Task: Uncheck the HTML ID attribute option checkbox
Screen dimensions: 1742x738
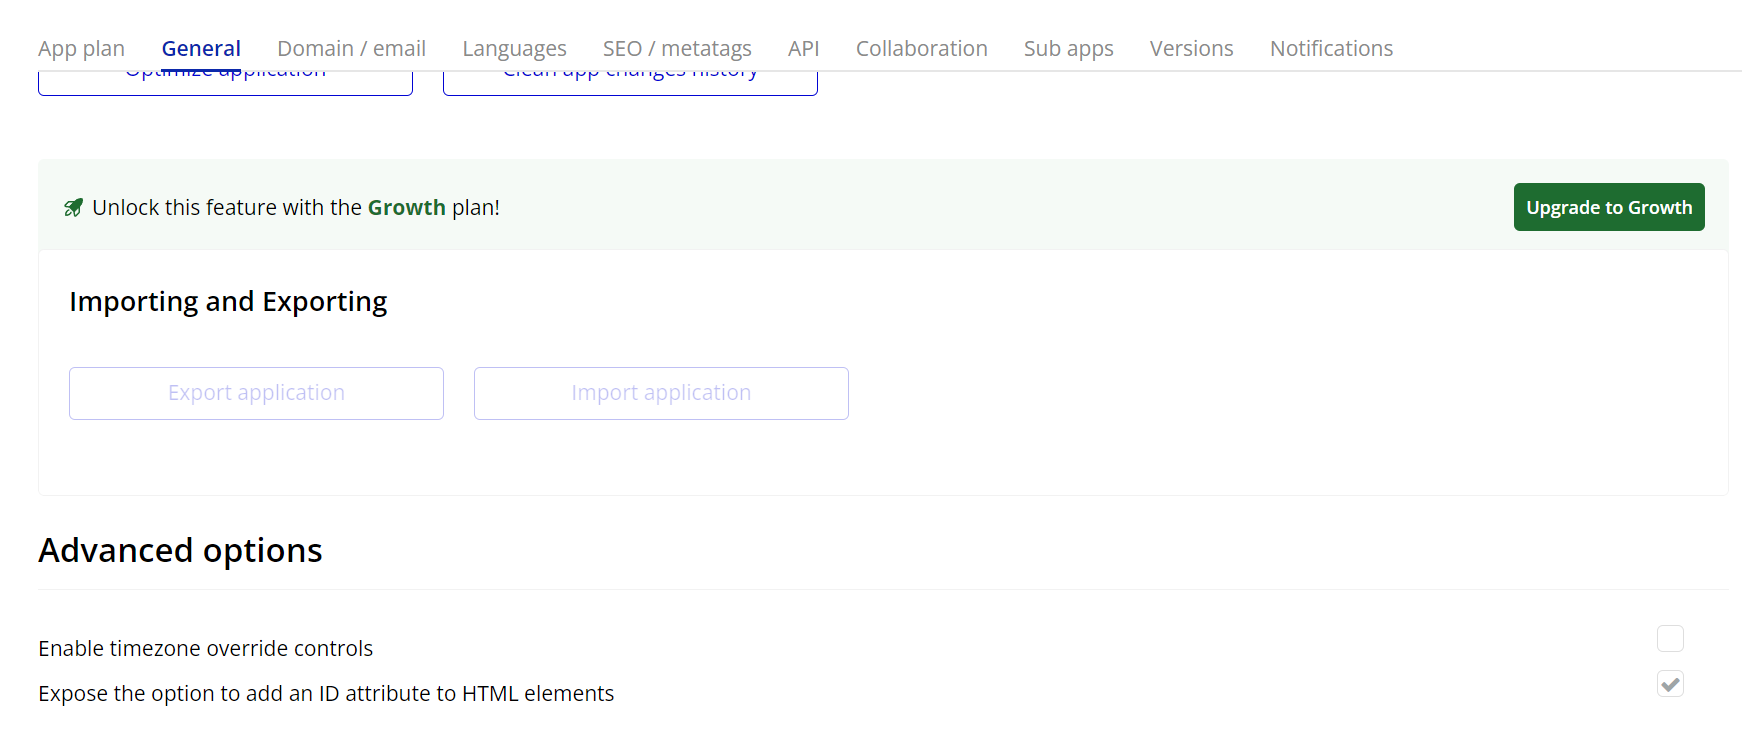Action: tap(1670, 684)
